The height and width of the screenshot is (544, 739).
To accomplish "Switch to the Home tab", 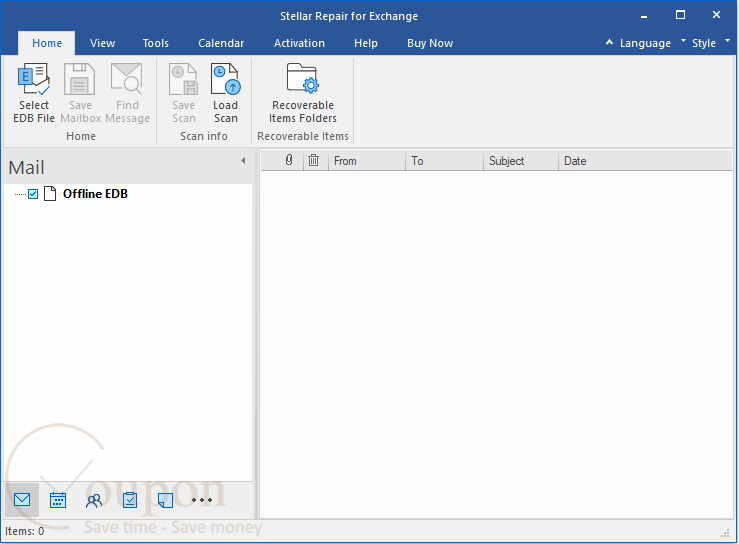I will (x=47, y=43).
